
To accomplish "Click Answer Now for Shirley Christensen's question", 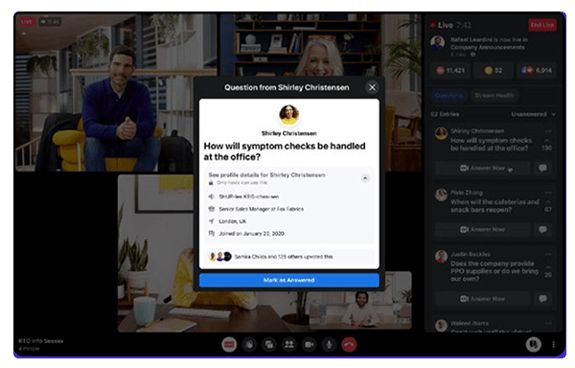I will point(483,168).
